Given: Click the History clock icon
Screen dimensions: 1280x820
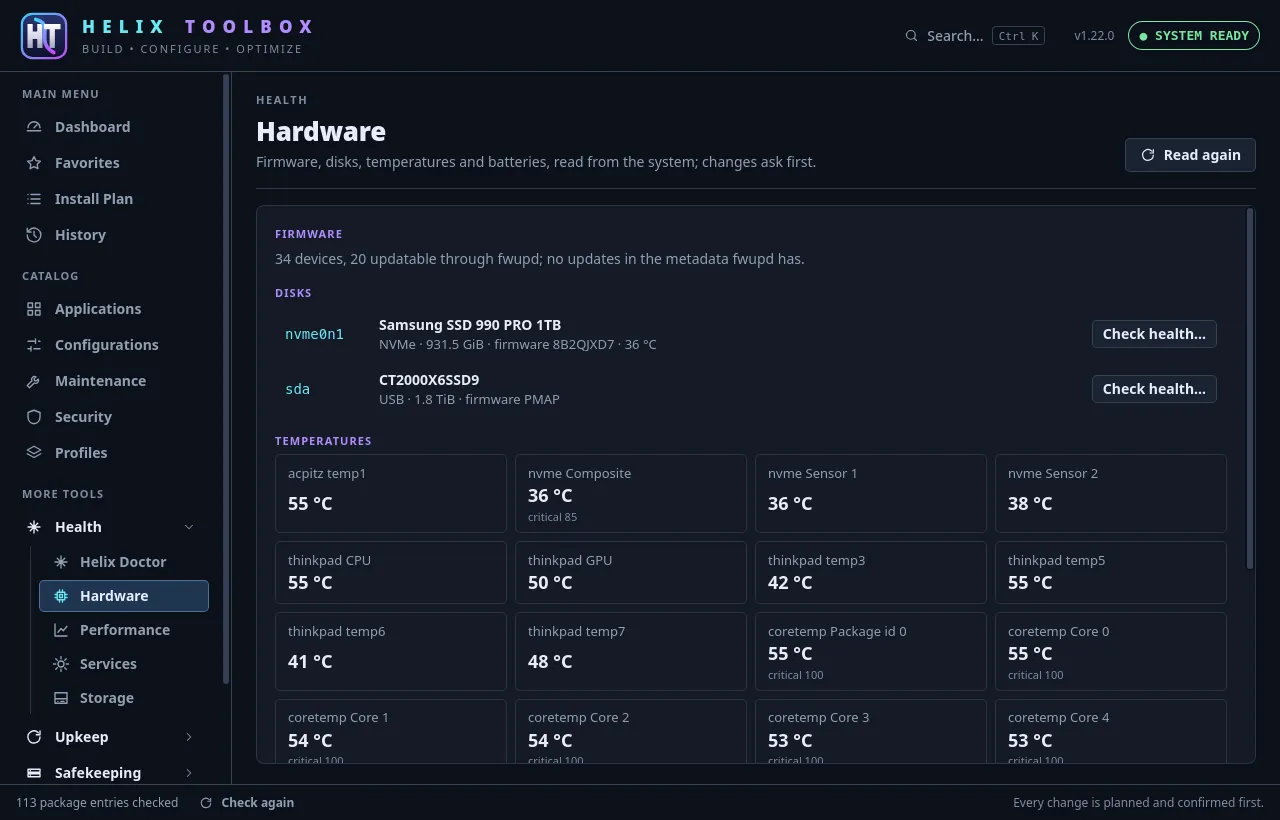Looking at the screenshot, I should pos(34,235).
